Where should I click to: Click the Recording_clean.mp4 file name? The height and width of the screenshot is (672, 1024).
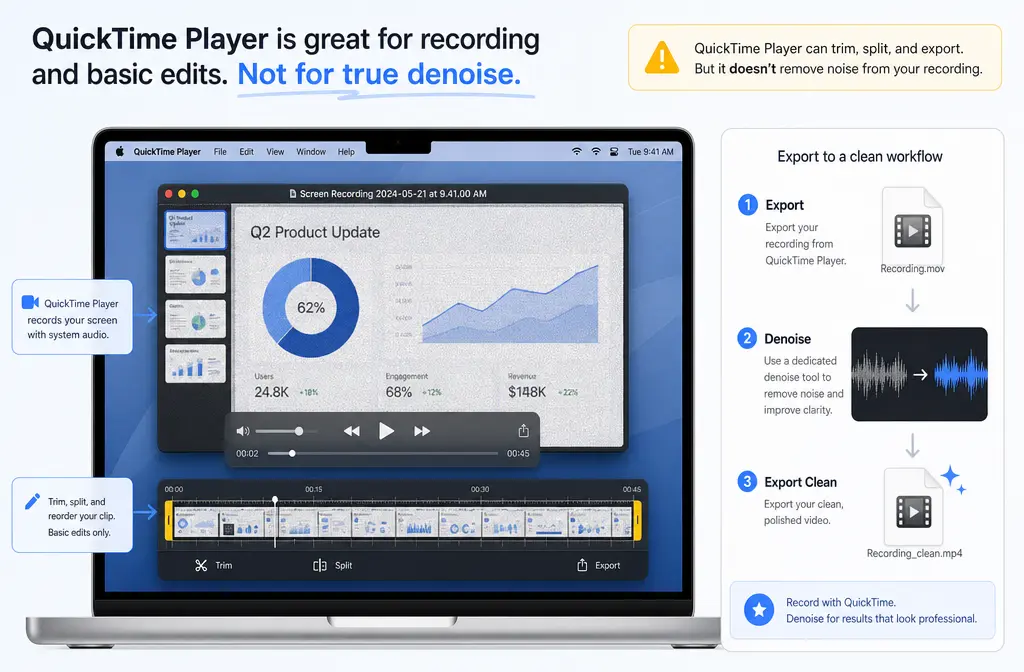(x=914, y=553)
